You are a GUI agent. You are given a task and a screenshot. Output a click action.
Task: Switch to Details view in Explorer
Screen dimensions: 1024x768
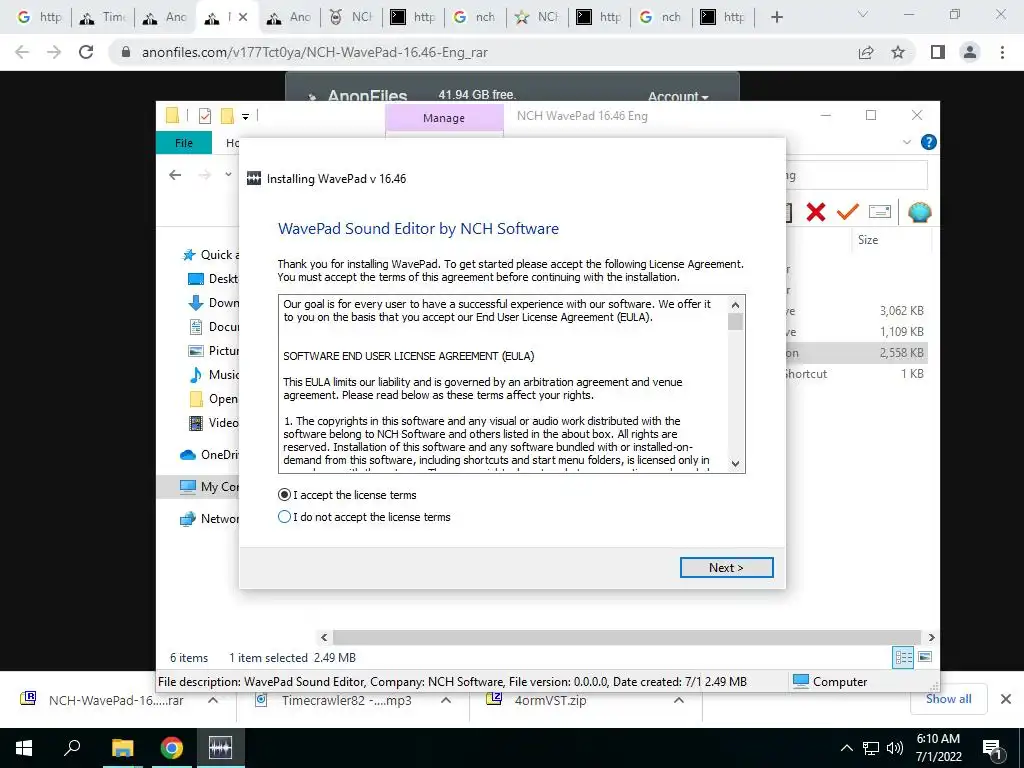(903, 657)
